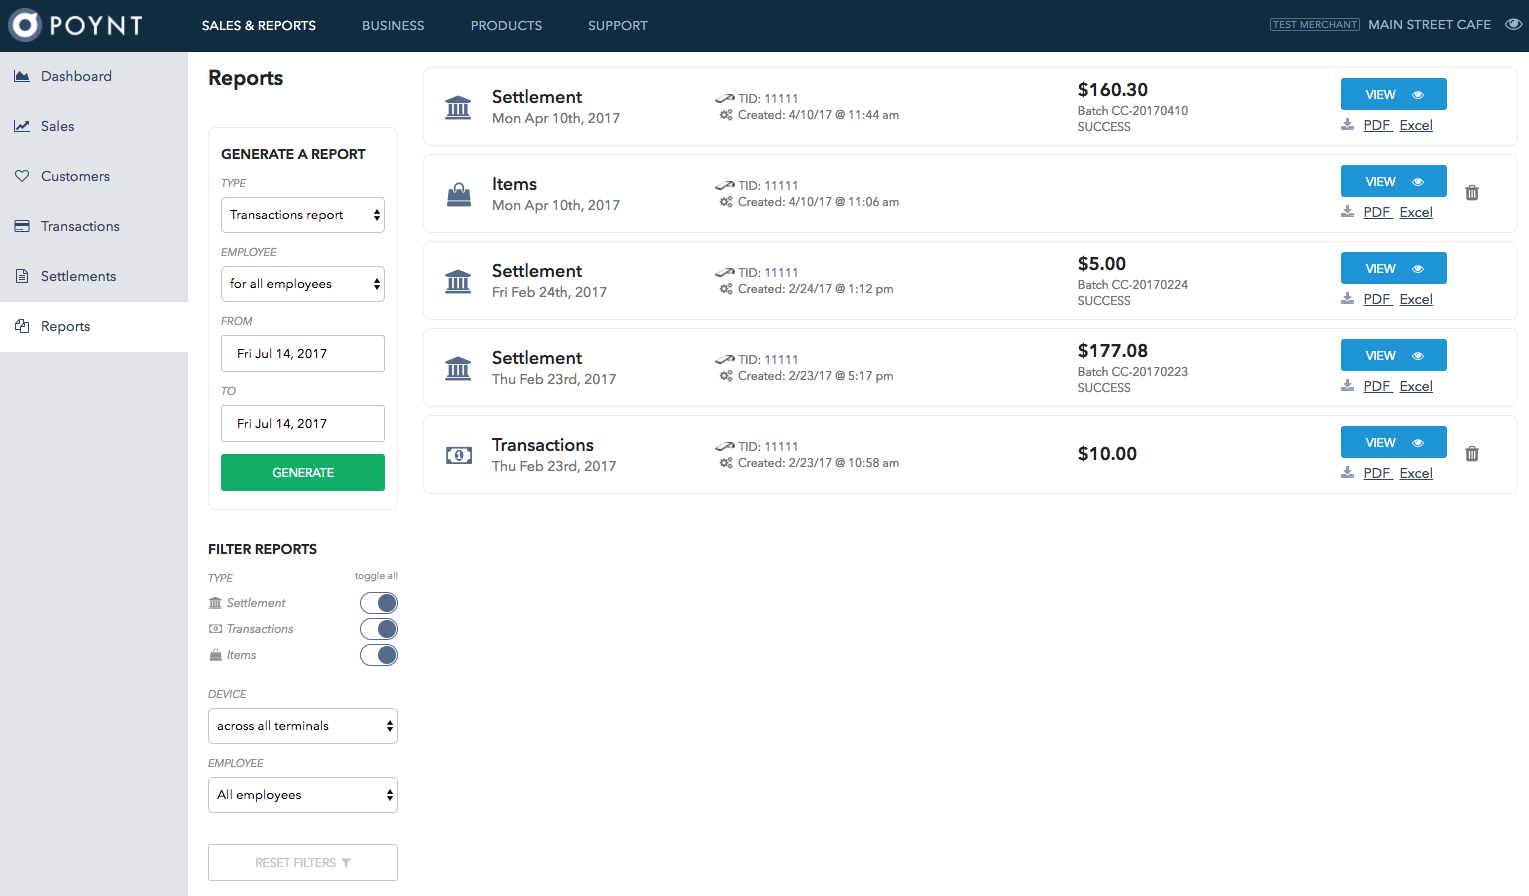1529x896 pixels.
Task: Download PDF of the Items report
Action: (x=1377, y=212)
